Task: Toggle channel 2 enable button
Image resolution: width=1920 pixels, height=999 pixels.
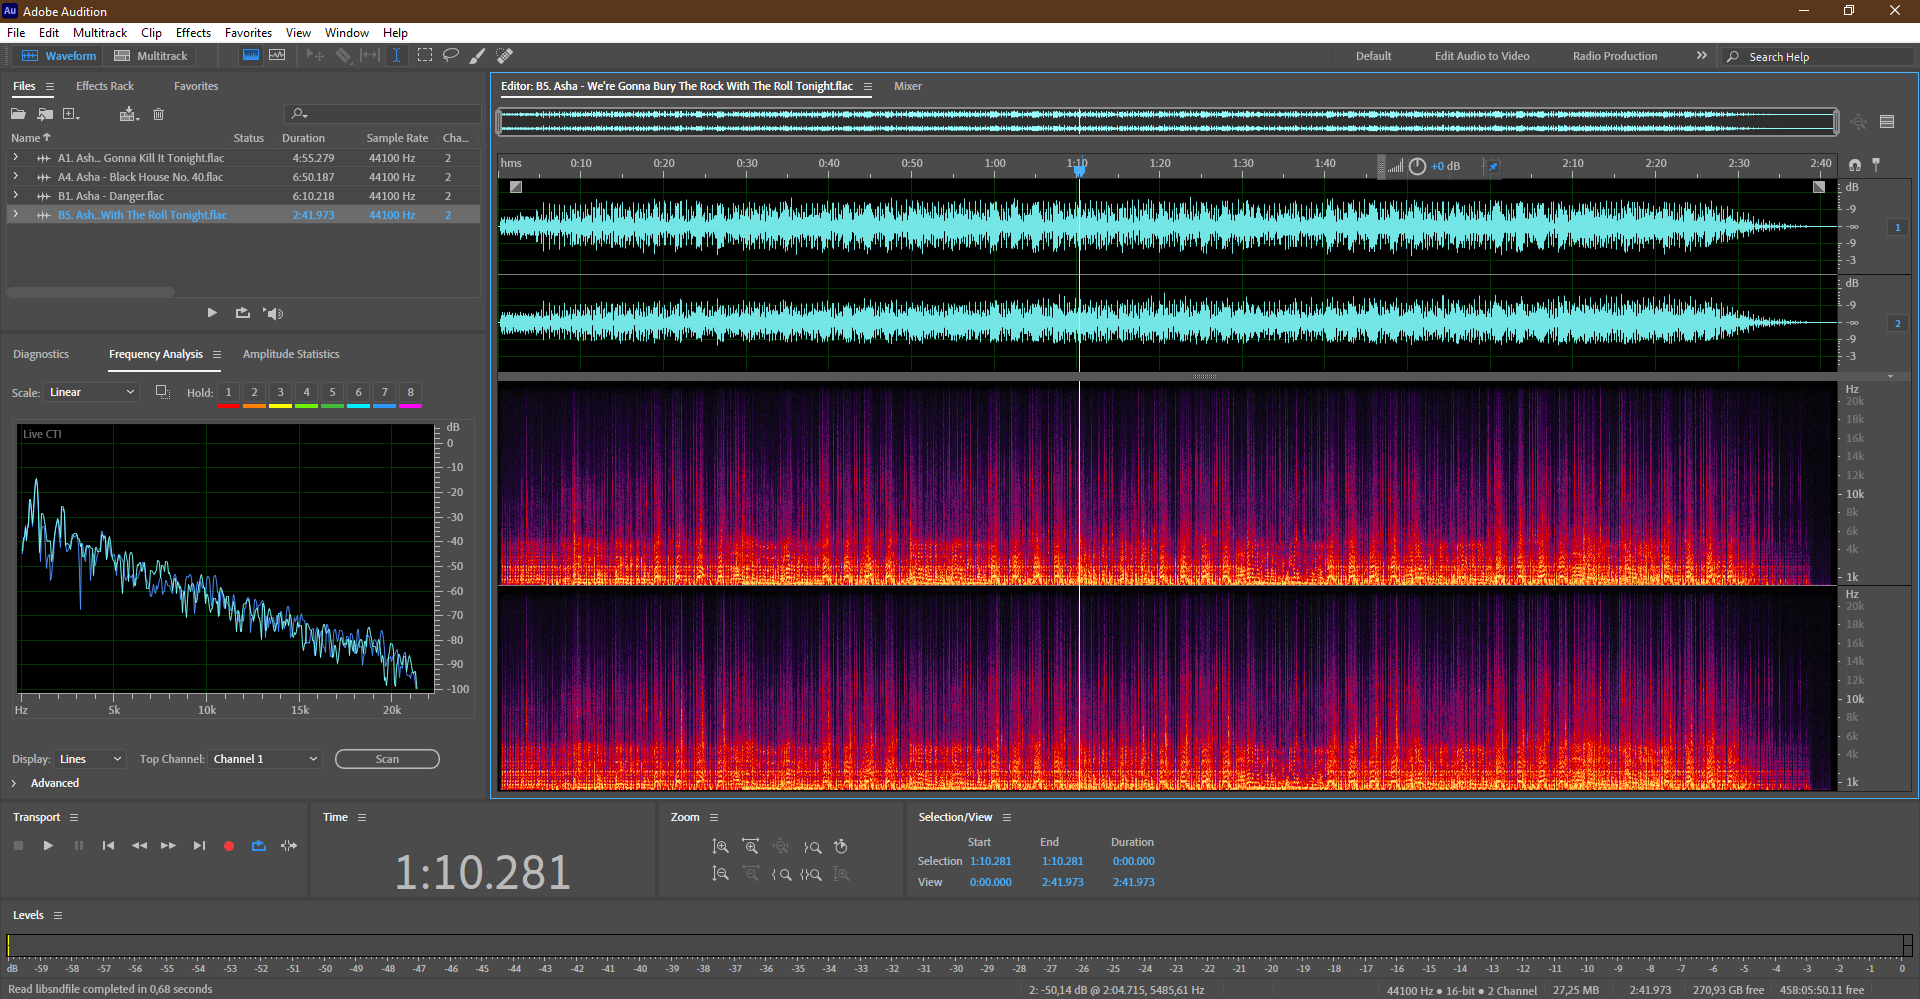Action: [x=1897, y=324]
